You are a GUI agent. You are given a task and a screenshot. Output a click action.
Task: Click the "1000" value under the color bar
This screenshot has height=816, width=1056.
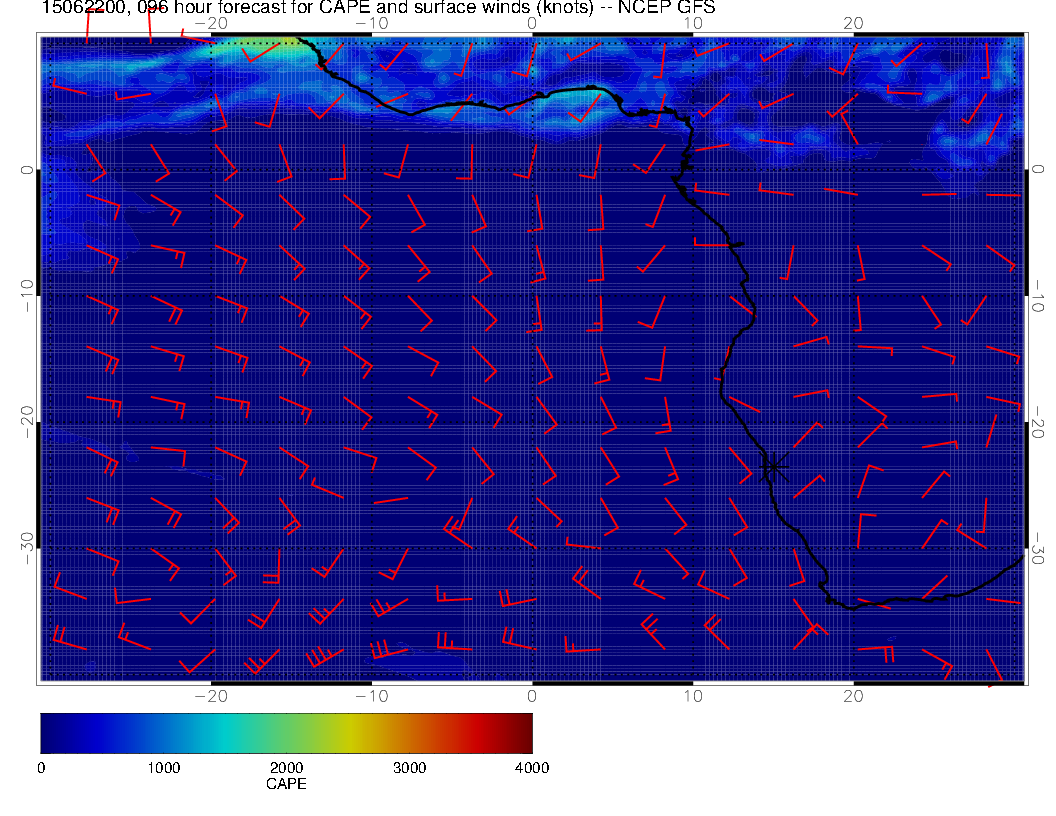(x=164, y=768)
